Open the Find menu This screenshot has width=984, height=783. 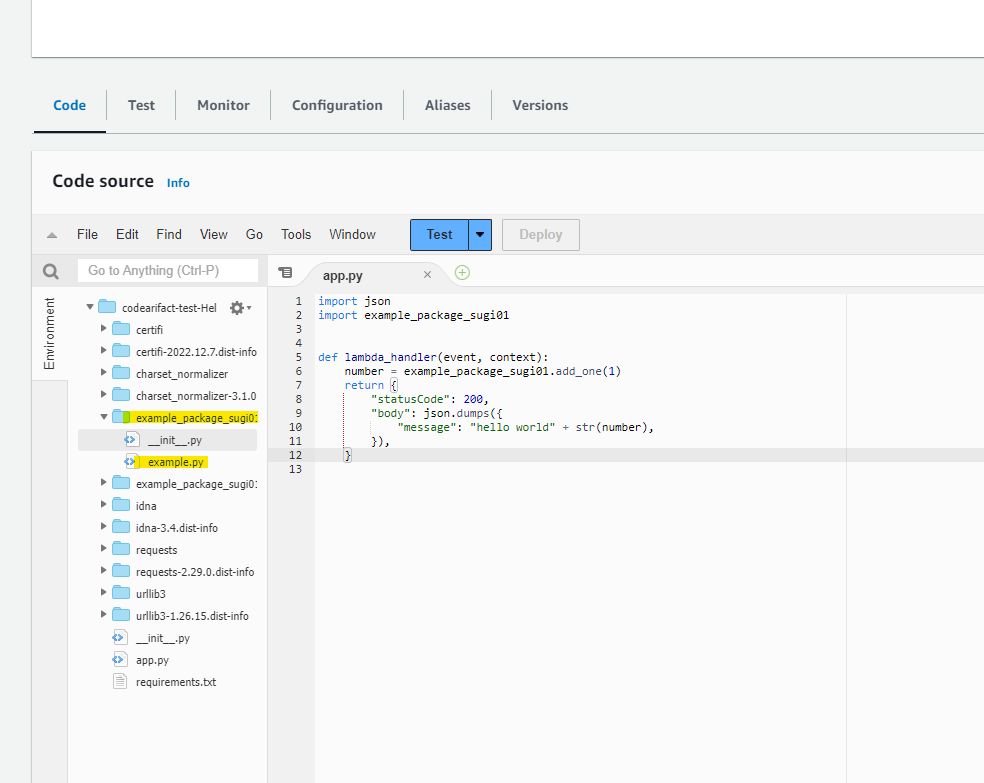coord(169,235)
